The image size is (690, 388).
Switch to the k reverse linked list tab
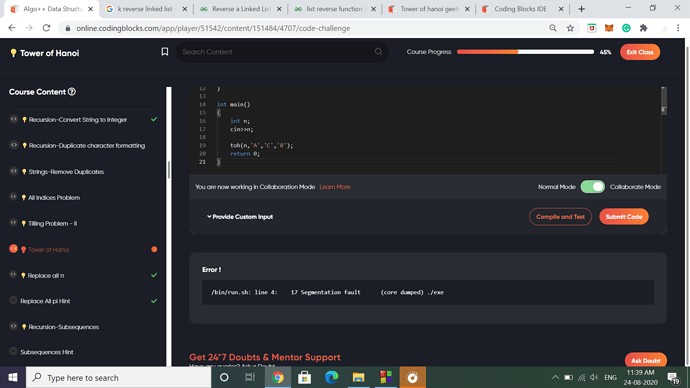146,9
